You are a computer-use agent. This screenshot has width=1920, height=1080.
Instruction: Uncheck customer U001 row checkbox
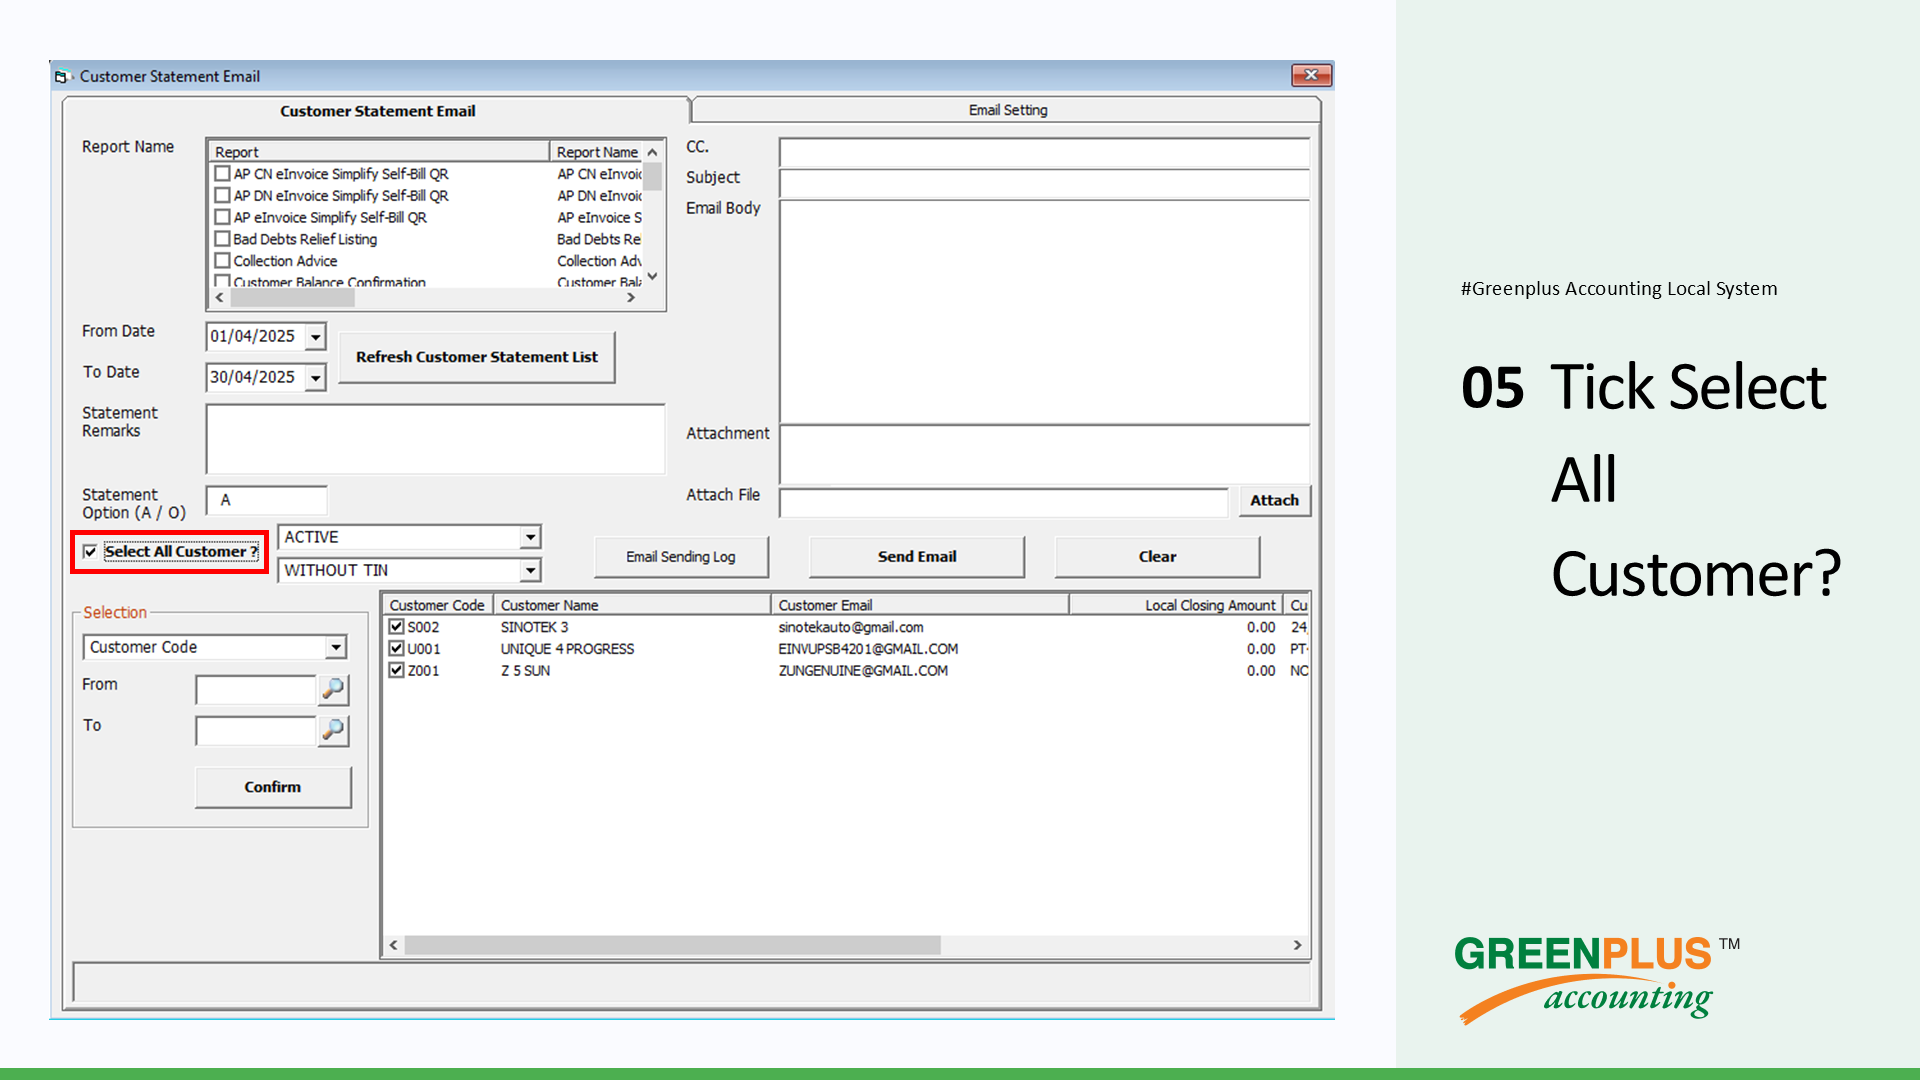[396, 649]
